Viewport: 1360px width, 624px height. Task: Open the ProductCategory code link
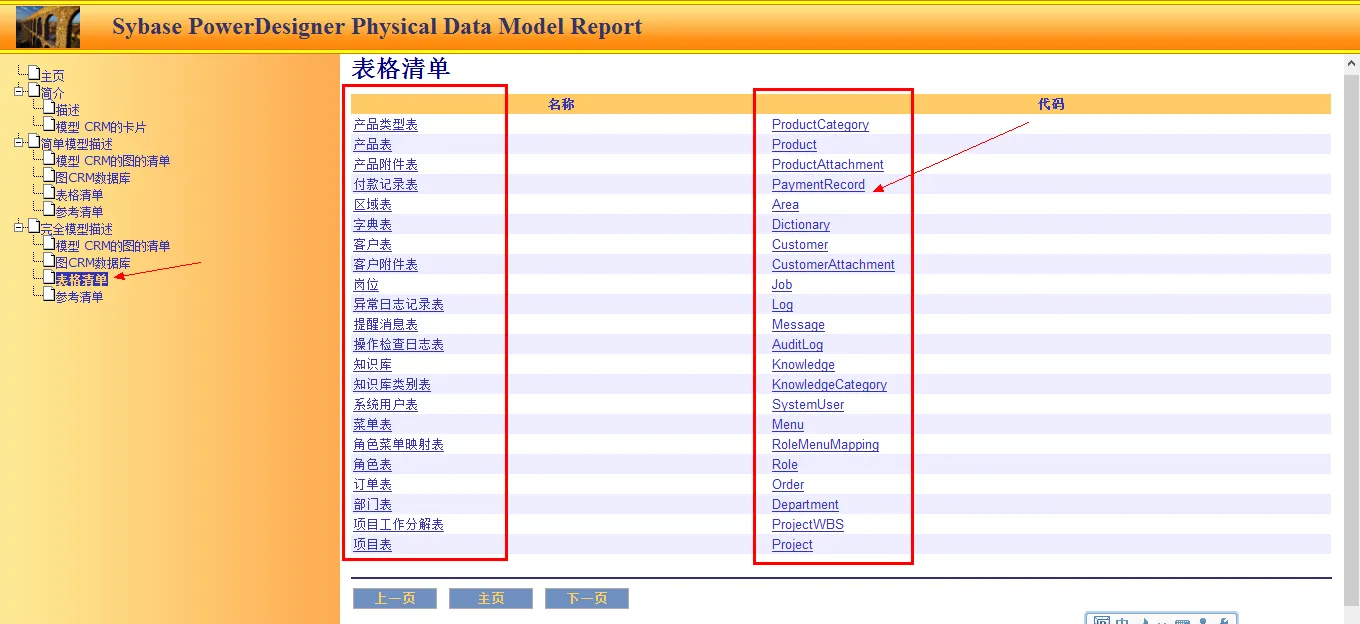(820, 125)
